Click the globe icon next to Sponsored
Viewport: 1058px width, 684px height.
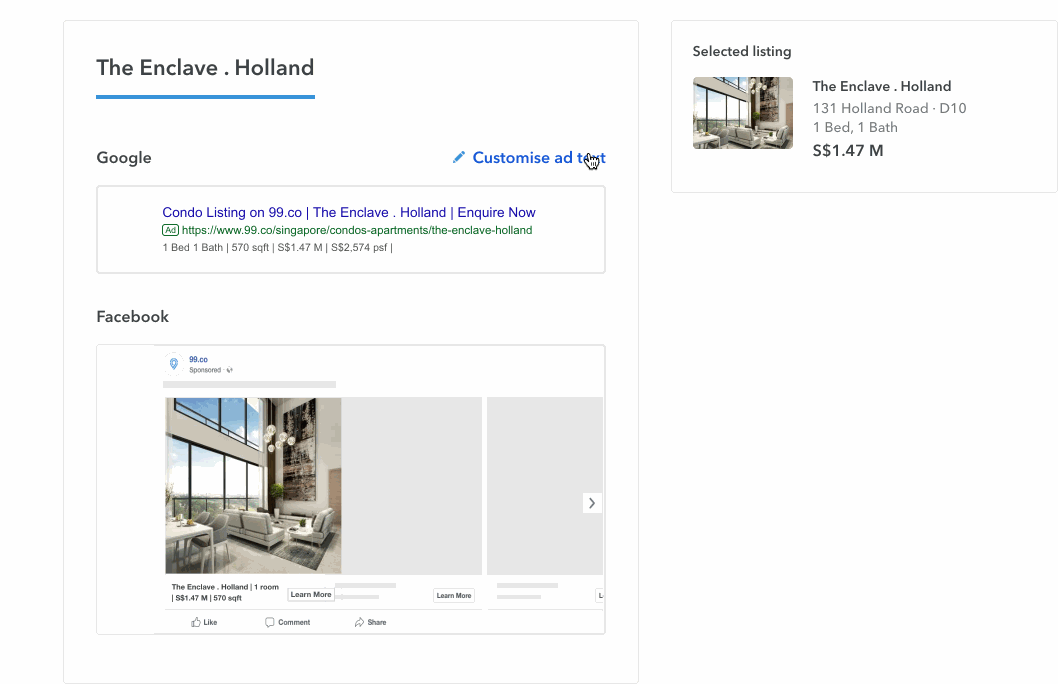(230, 370)
